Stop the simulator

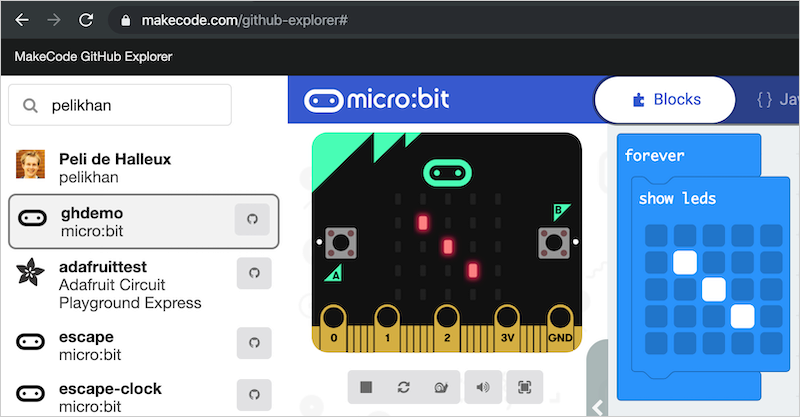tap(366, 387)
